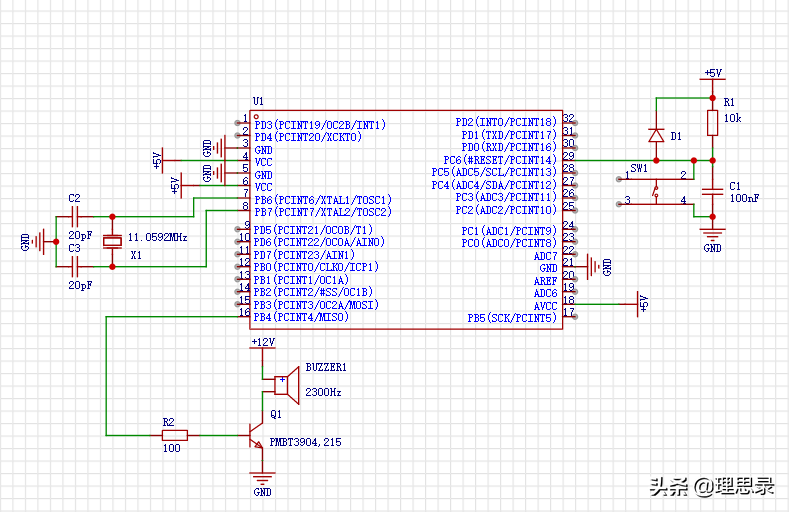
Task: Select the PMBT3904,215 part label
Action: (x=305, y=442)
